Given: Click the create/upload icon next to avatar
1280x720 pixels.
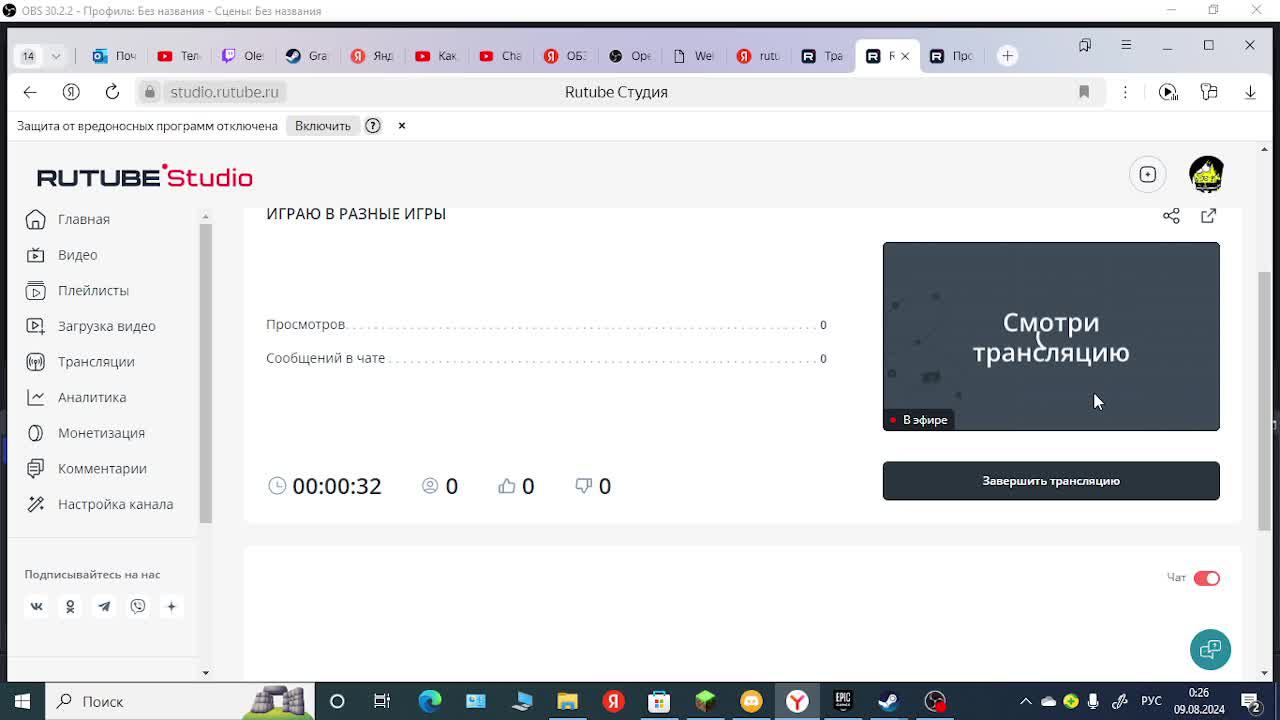Looking at the screenshot, I should [1148, 175].
